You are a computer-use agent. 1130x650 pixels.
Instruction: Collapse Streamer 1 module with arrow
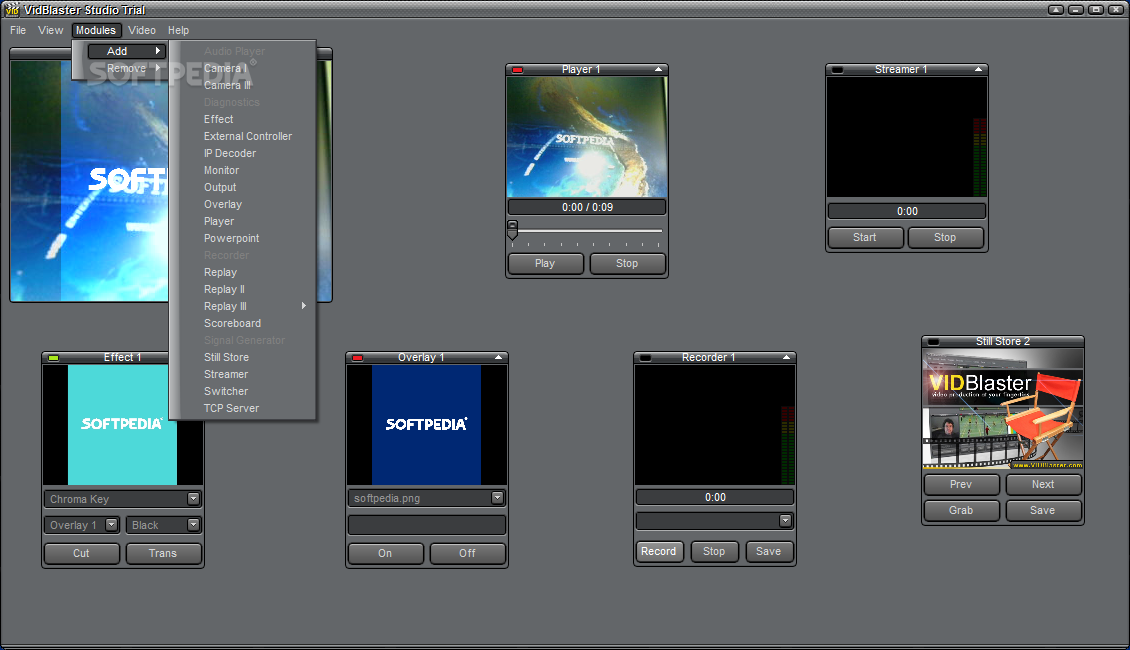(x=978, y=69)
